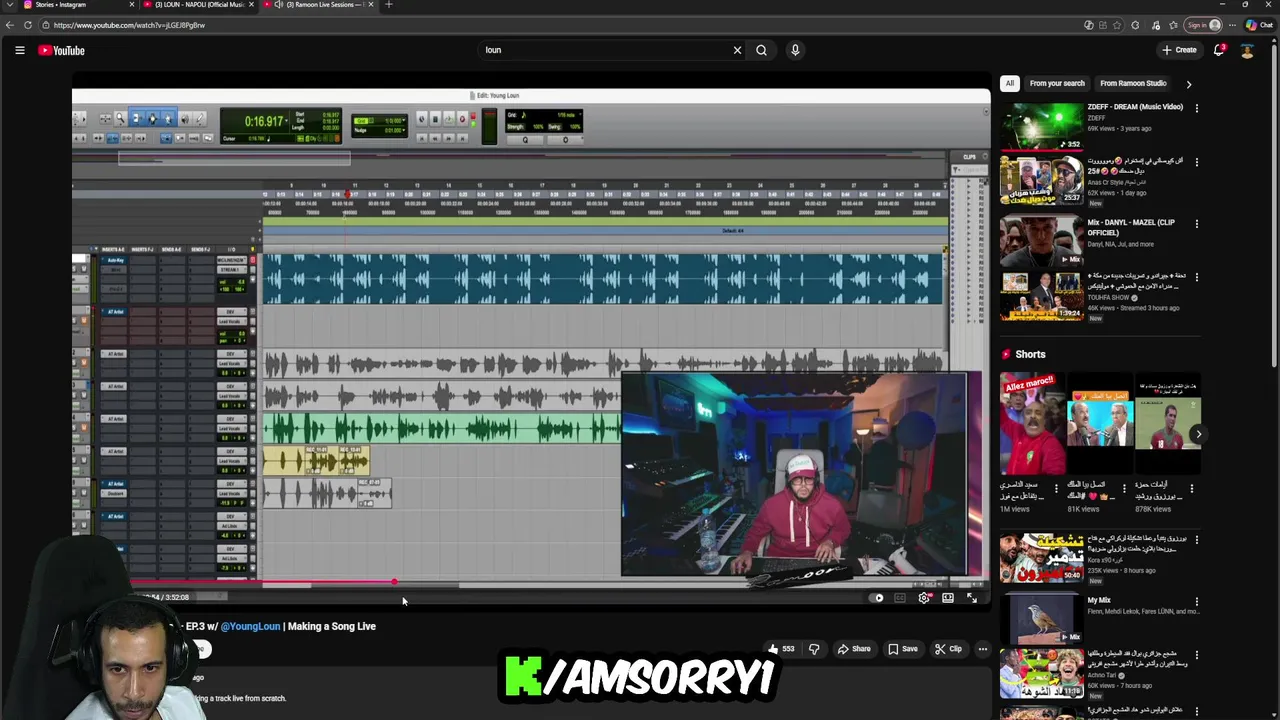Go to the YouTube home logo
The height and width of the screenshot is (720, 1280).
click(62, 50)
